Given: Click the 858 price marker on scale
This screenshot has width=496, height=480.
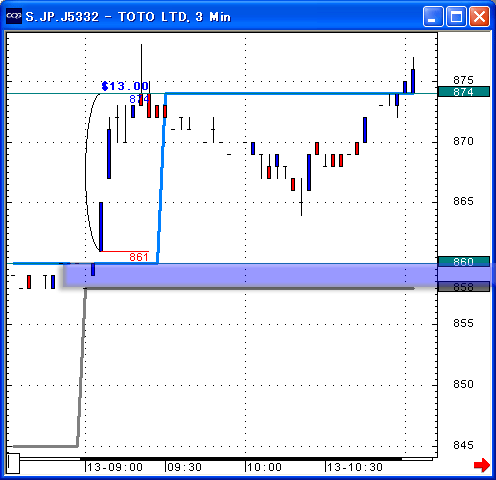Looking at the screenshot, I should (x=463, y=287).
